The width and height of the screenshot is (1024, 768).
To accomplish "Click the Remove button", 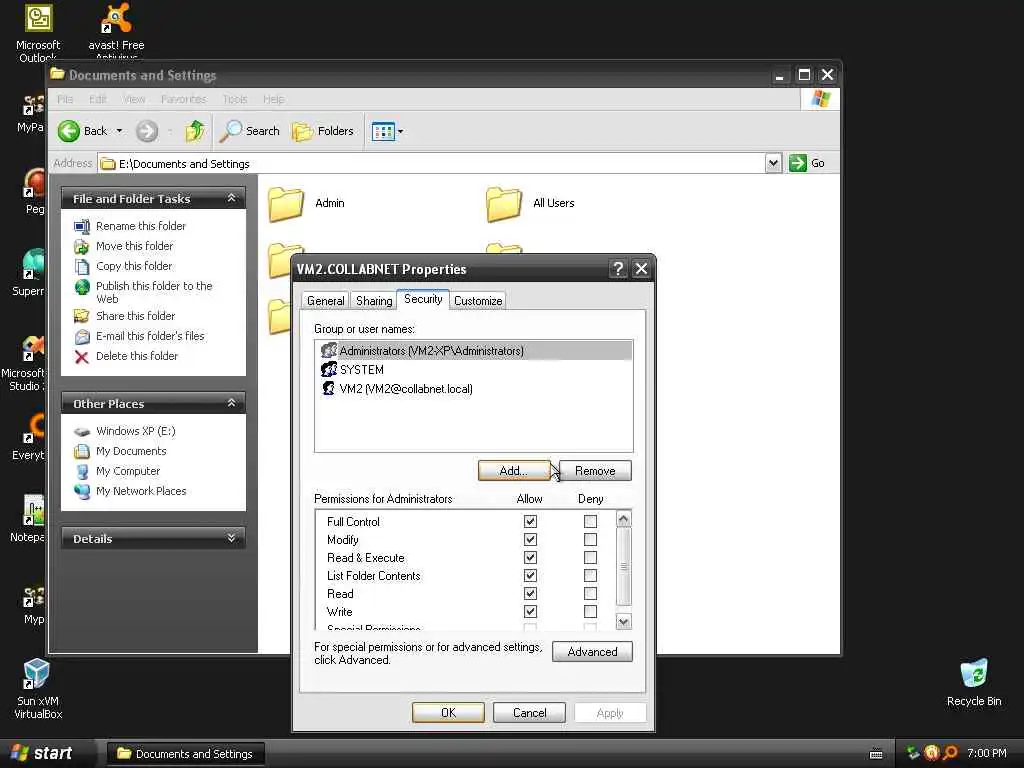I will (595, 471).
